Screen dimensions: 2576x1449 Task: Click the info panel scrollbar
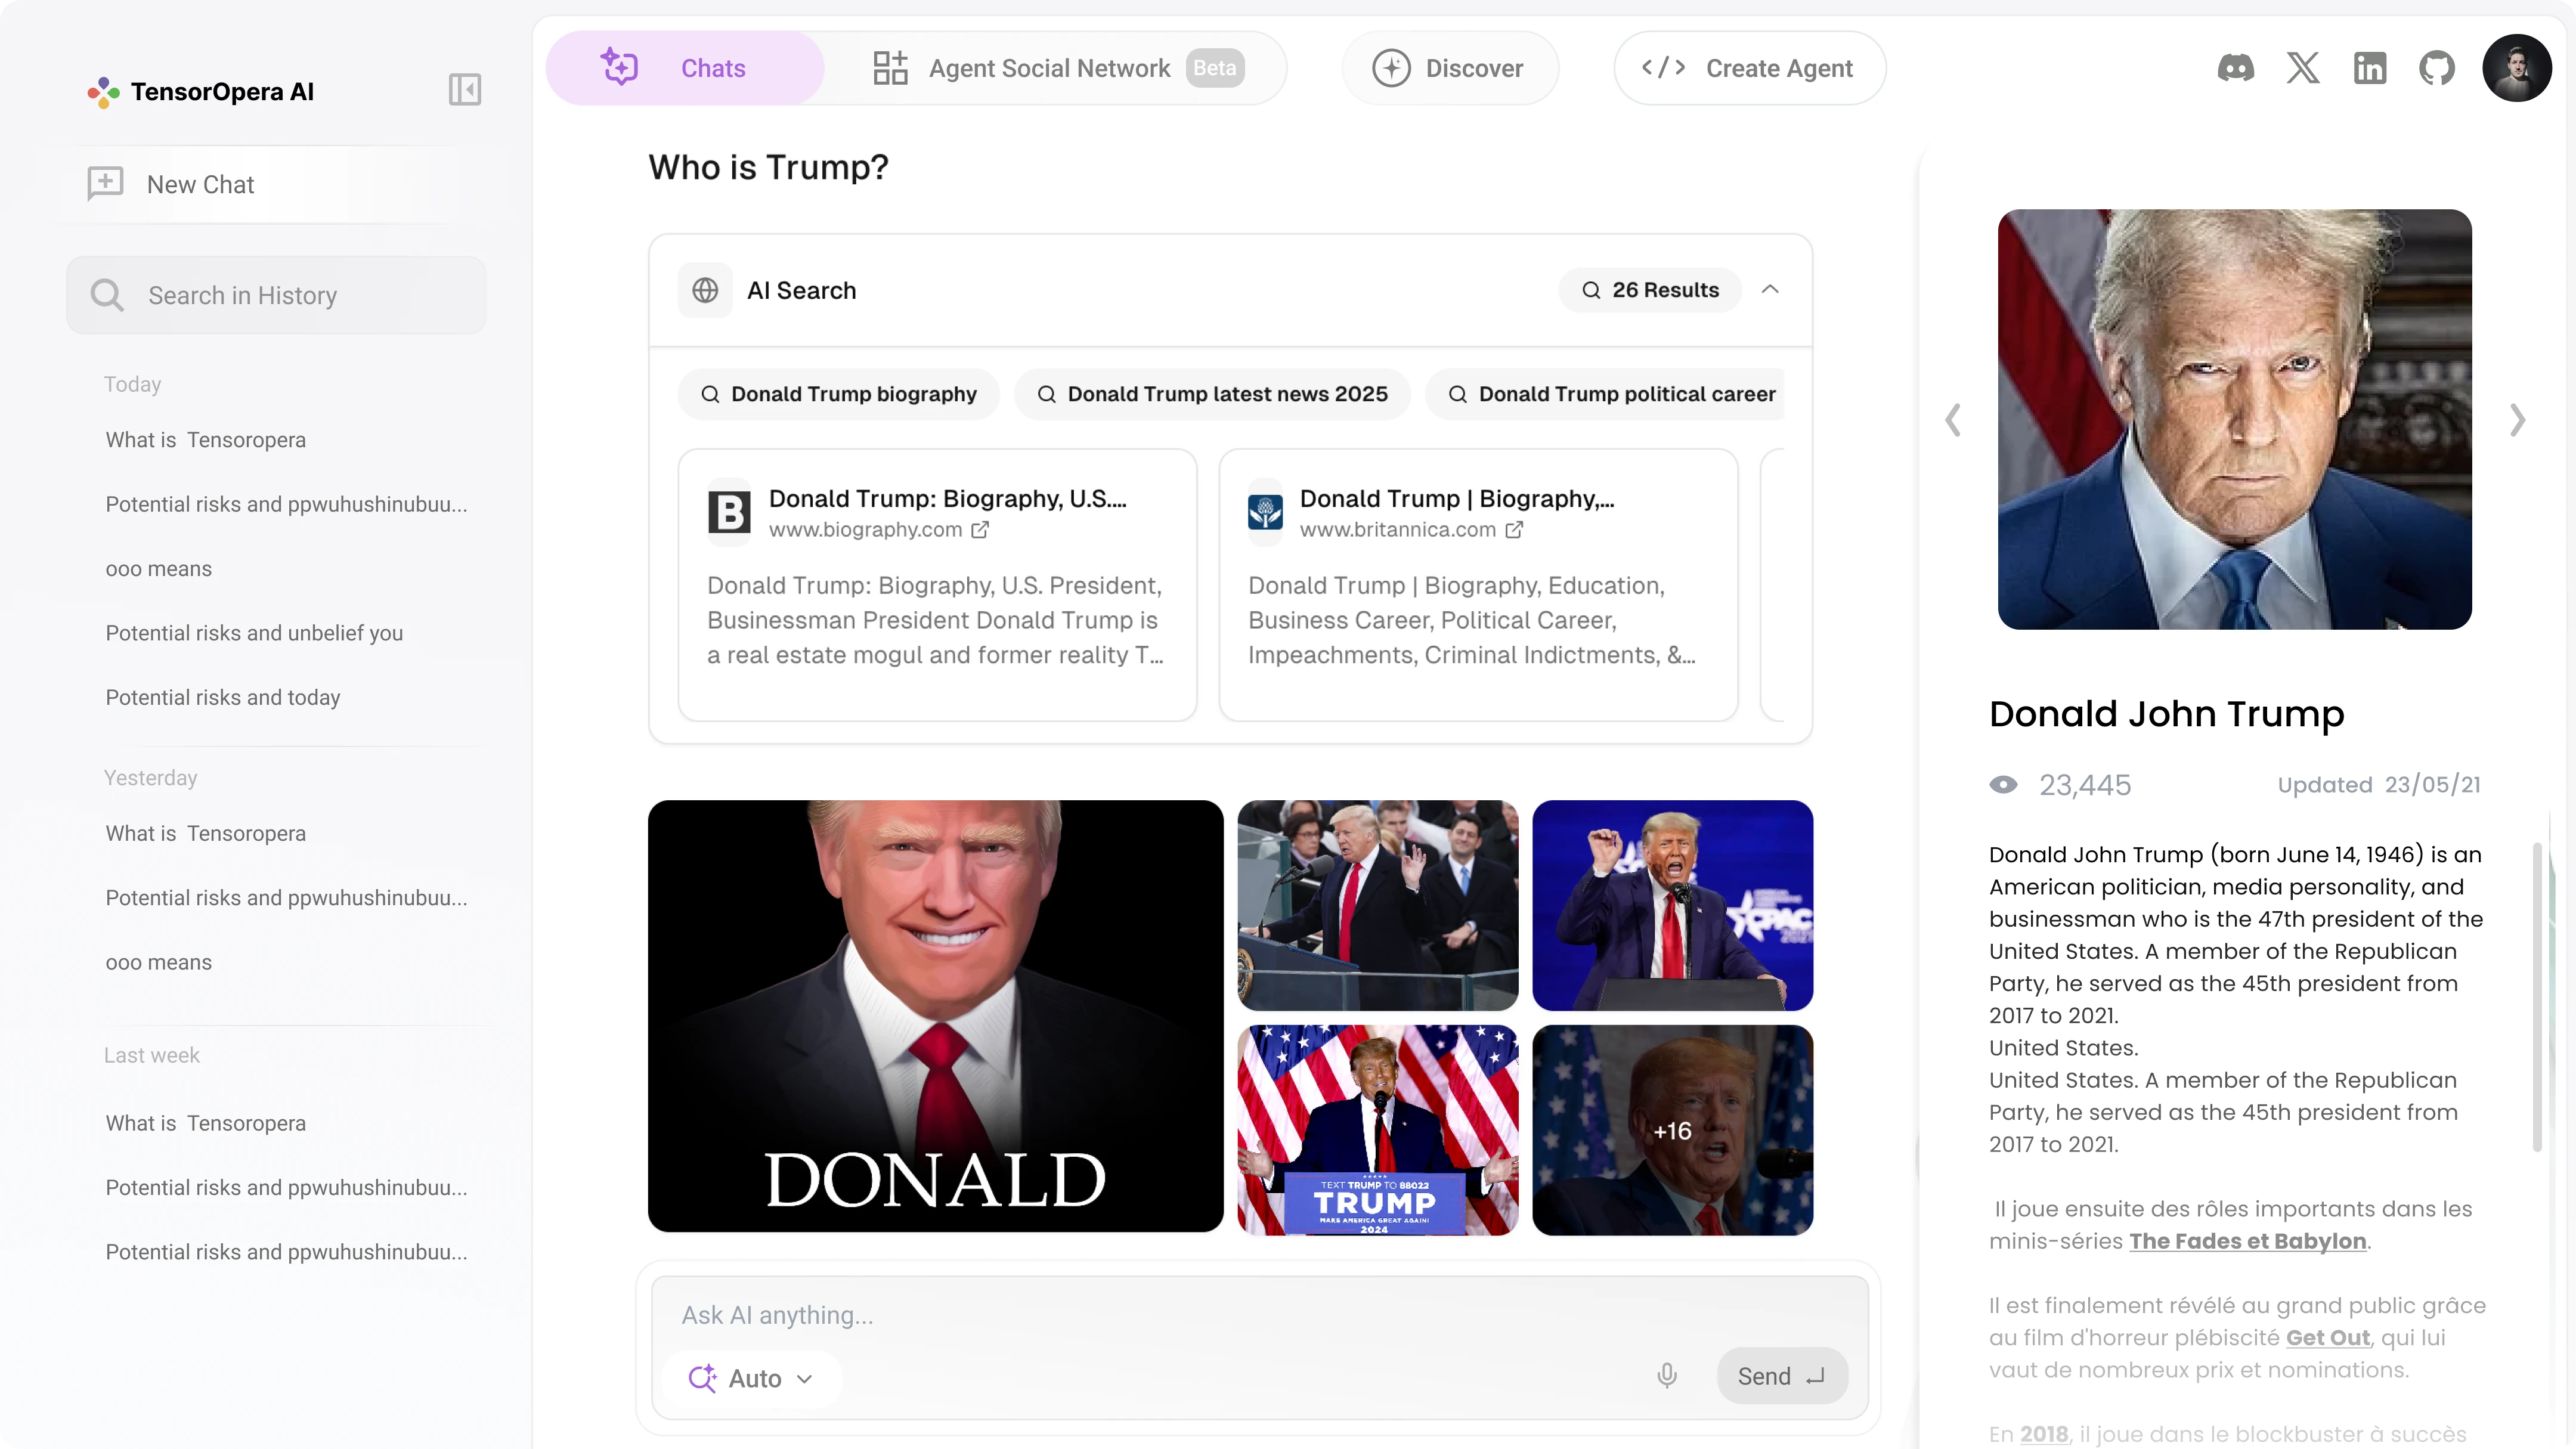pos(2536,997)
